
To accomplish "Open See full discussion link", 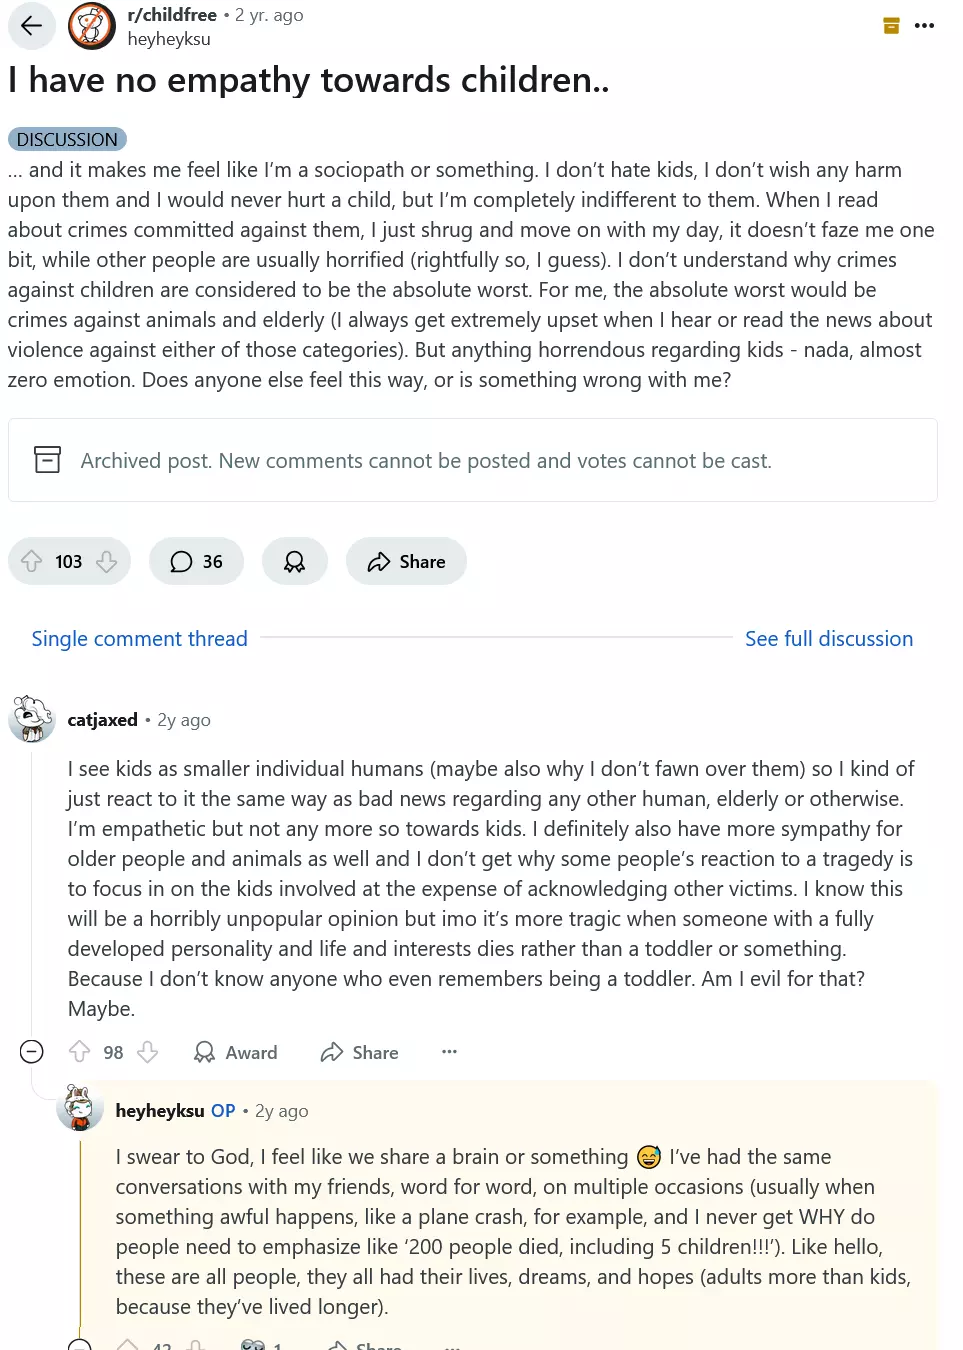I will click(829, 638).
